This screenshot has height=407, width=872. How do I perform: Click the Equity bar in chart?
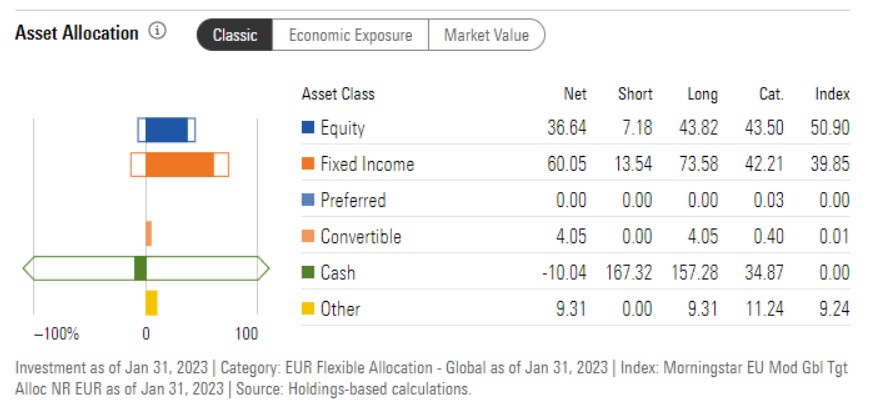166,130
